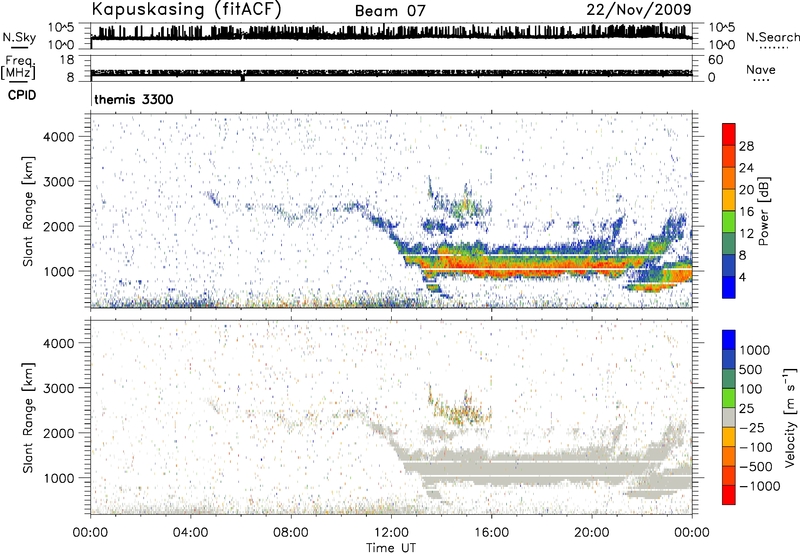The image size is (800, 554).
Task: Click the title 'Kapuskasing (fitACF)'
Action: (x=186, y=10)
